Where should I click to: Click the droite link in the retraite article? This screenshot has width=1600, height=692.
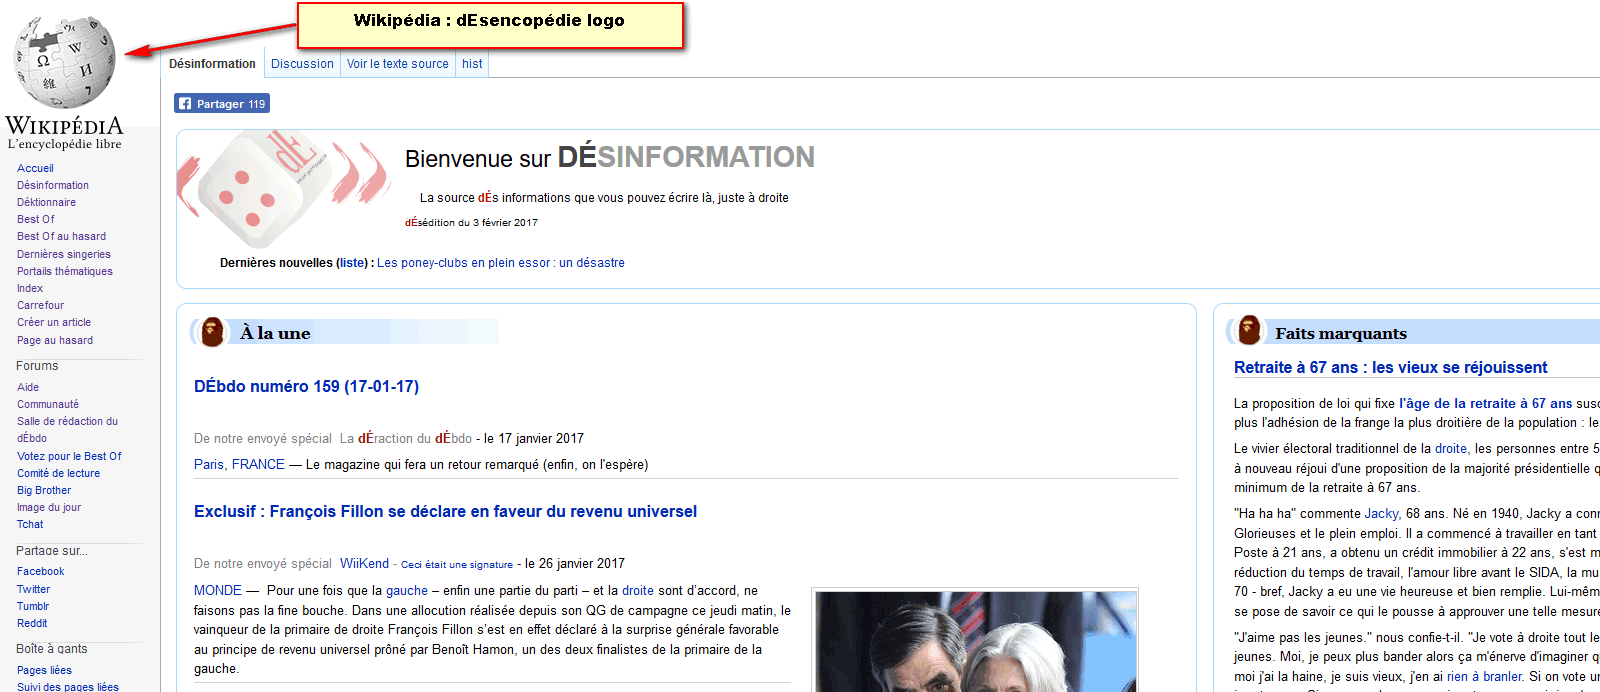[1451, 448]
